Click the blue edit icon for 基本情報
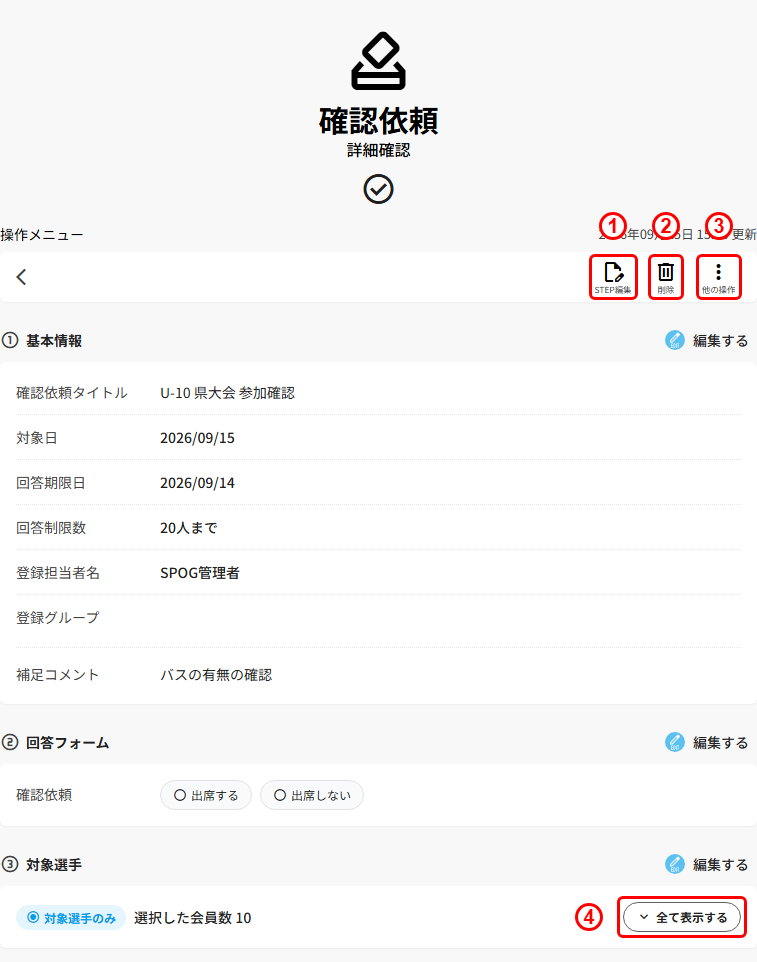The height and width of the screenshot is (962, 757). click(675, 340)
